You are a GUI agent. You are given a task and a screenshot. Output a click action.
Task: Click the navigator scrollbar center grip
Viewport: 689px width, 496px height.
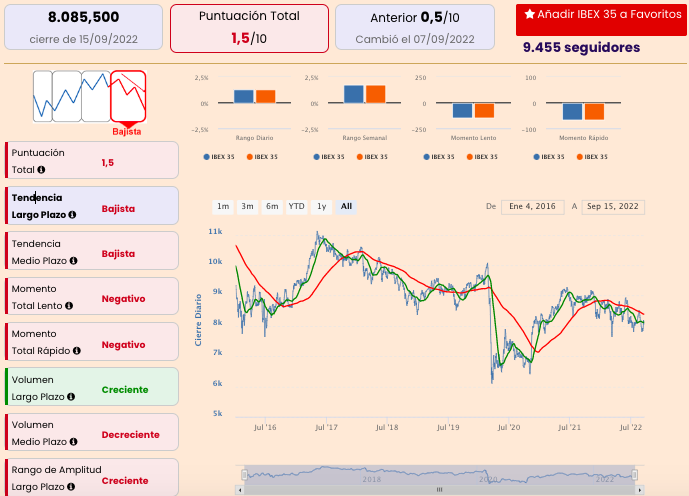[x=439, y=489]
